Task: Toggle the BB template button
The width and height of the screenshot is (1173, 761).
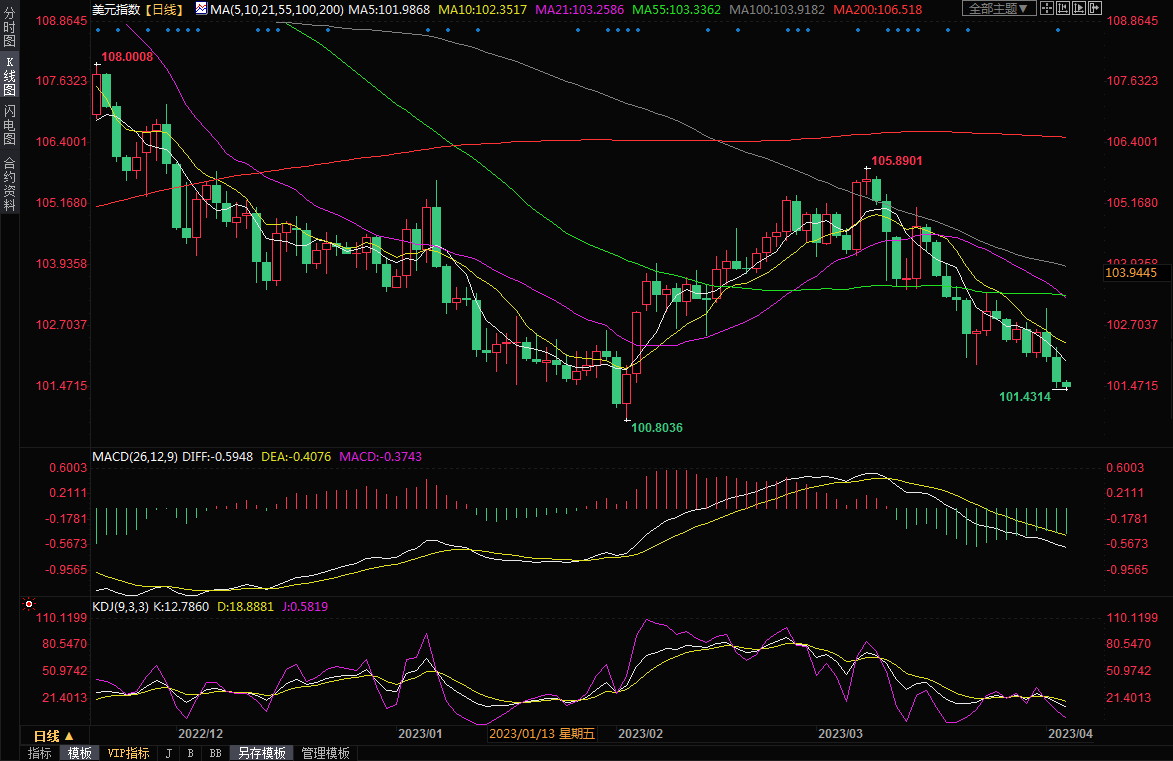Action: 215,753
